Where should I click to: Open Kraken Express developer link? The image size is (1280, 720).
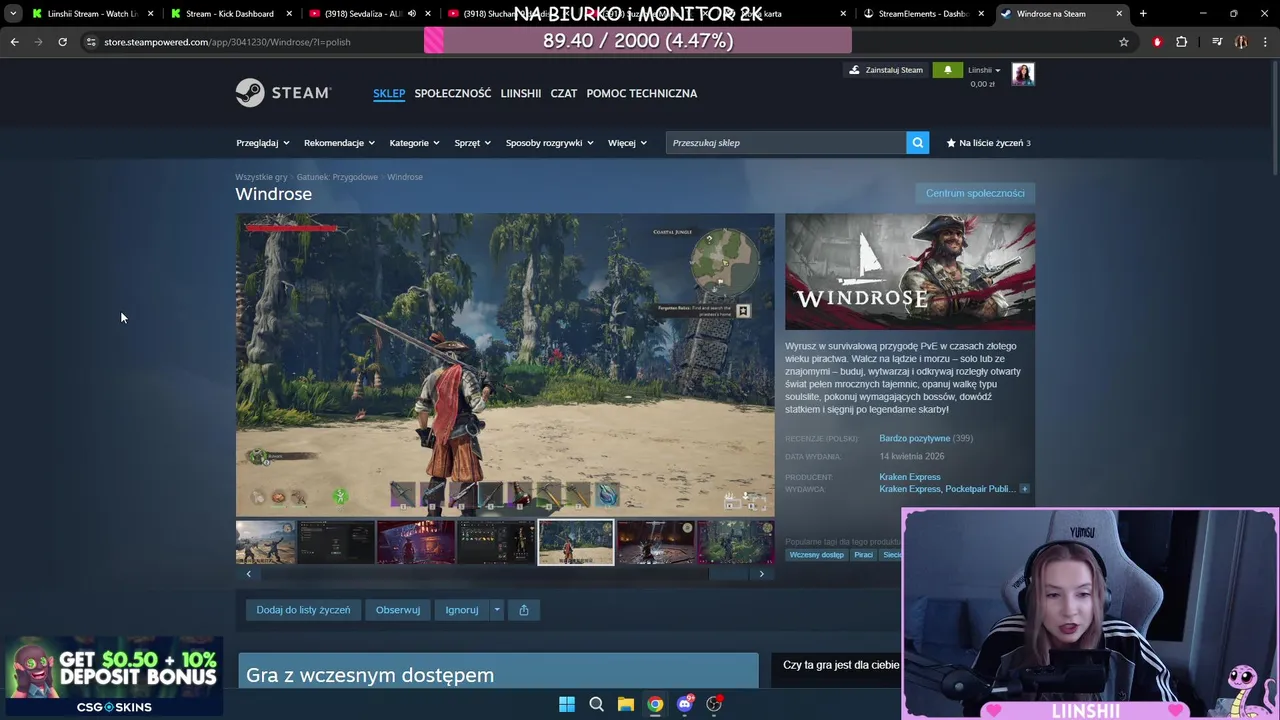coord(910,477)
